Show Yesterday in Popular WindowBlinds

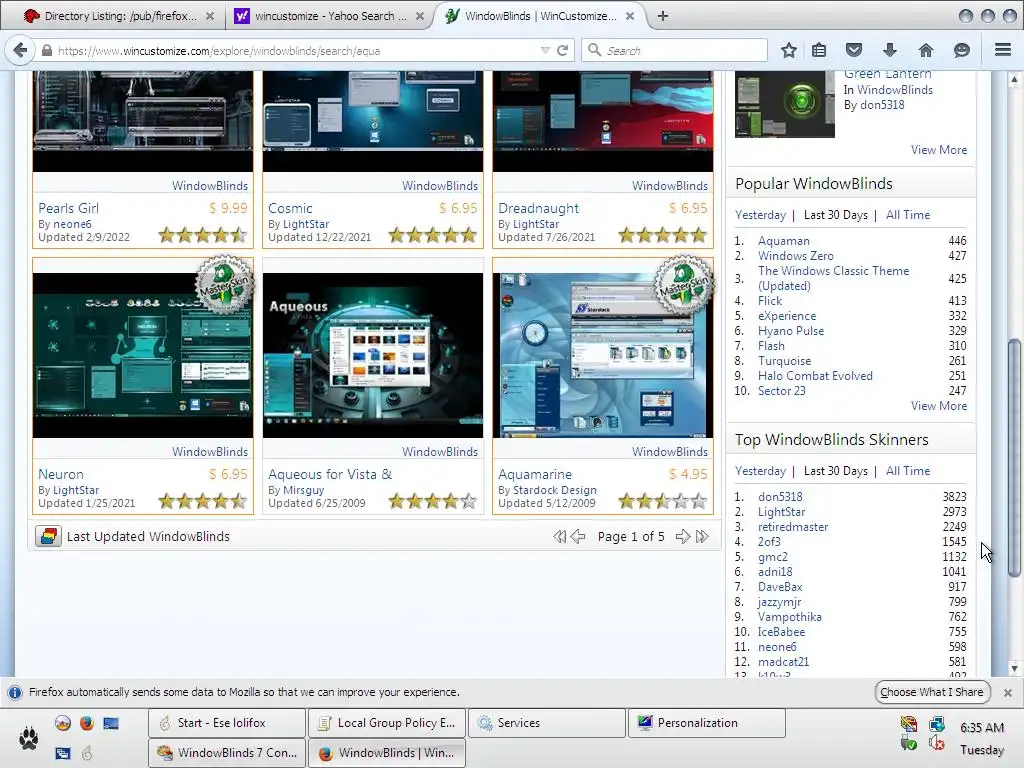760,215
